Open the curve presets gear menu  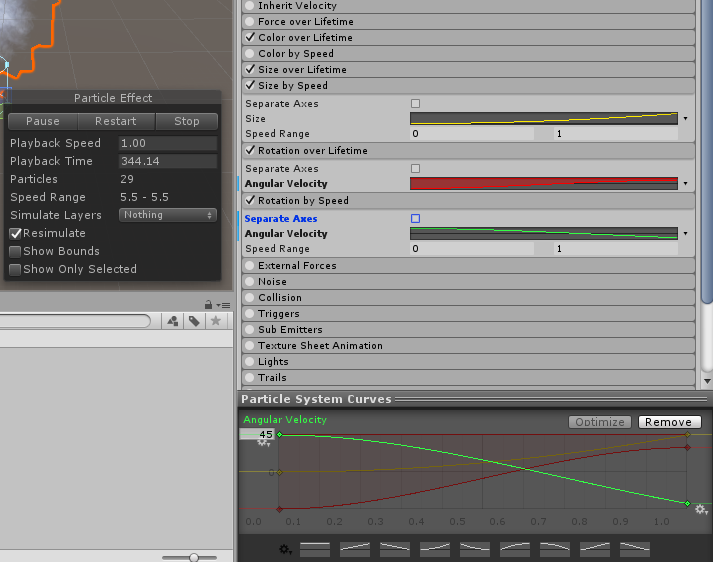[x=285, y=549]
